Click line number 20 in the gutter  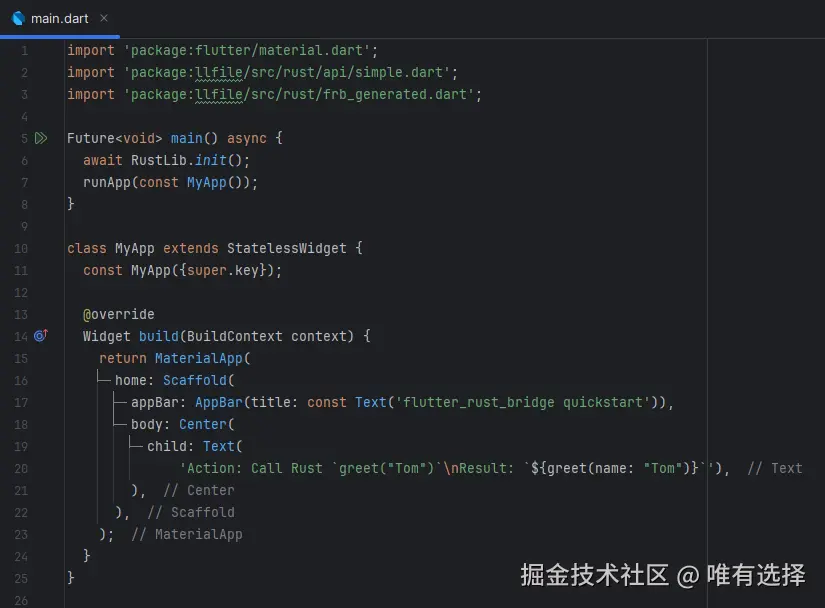(21, 469)
